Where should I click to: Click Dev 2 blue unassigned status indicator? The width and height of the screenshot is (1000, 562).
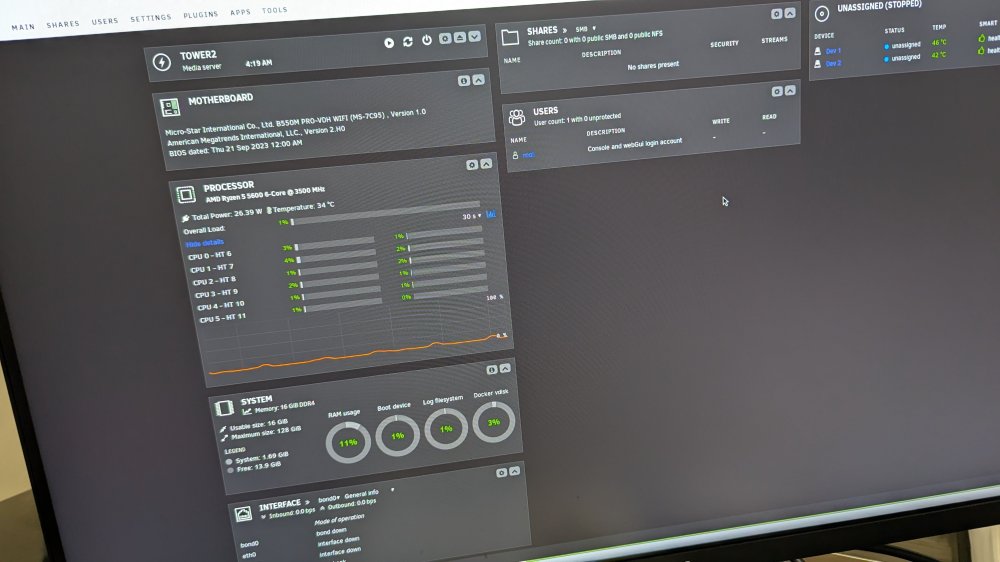click(x=886, y=59)
